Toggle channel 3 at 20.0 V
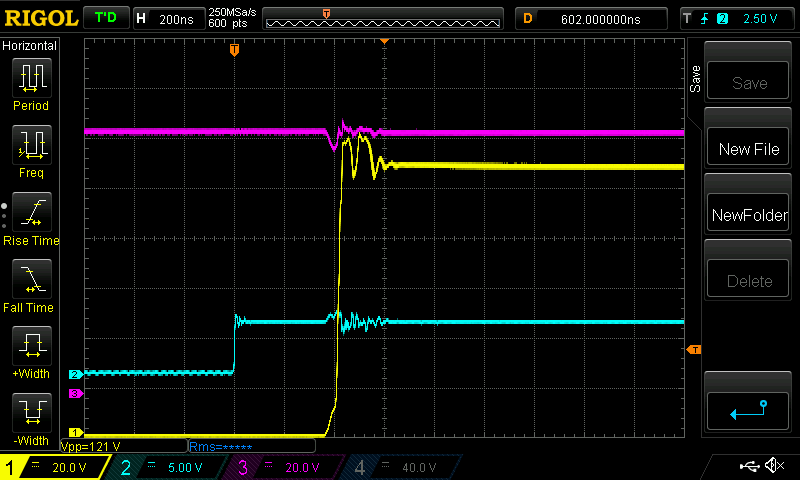This screenshot has width=800, height=480. (x=282, y=467)
